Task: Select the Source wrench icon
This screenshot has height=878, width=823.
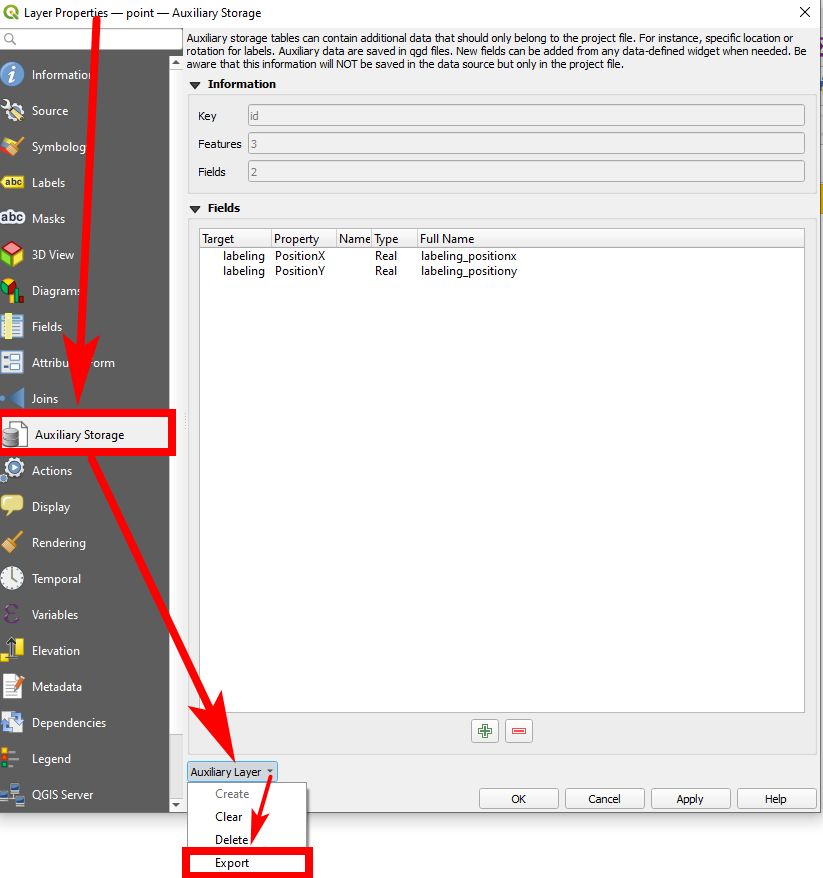Action: pyautogui.click(x=12, y=110)
